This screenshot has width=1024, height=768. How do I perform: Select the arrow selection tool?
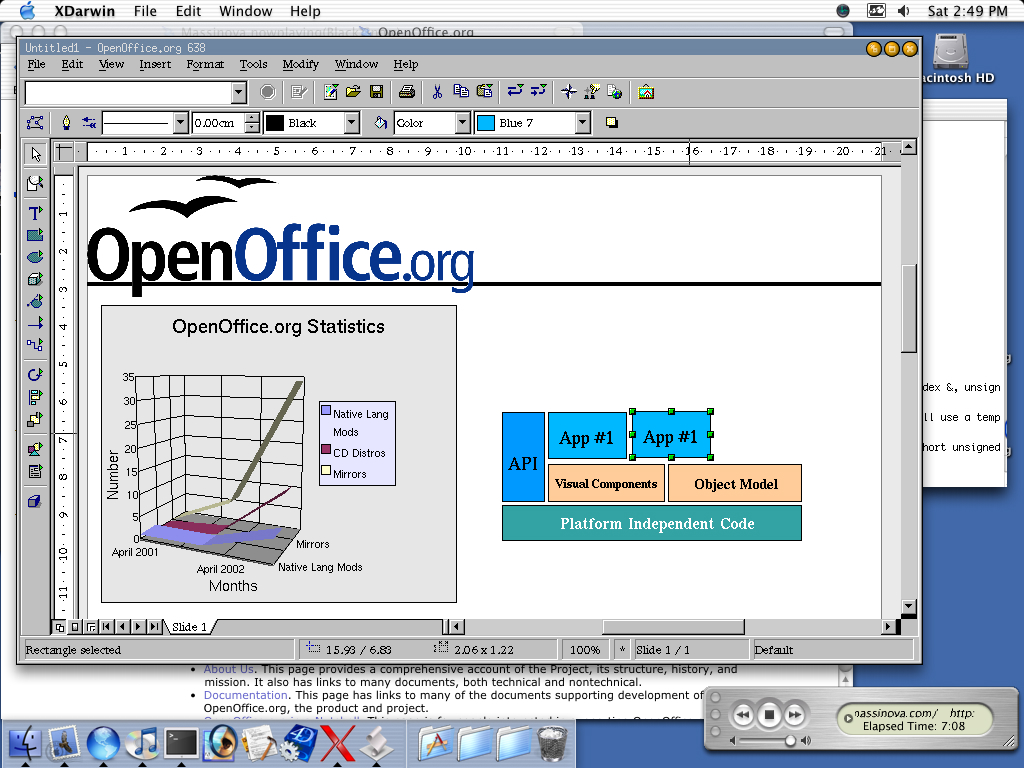tap(36, 154)
